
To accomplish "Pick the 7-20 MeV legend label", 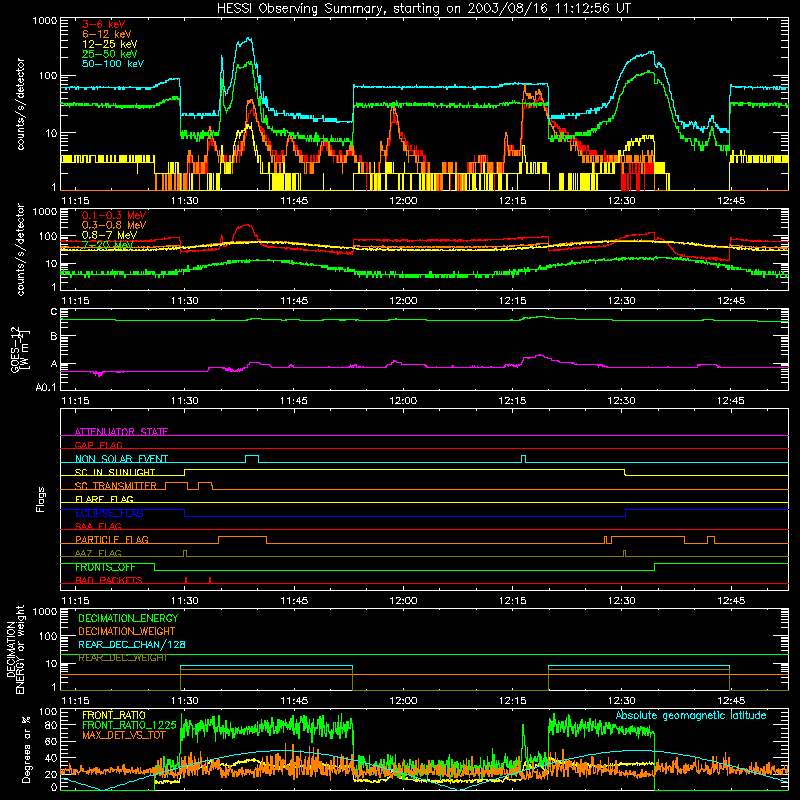I will coord(108,245).
